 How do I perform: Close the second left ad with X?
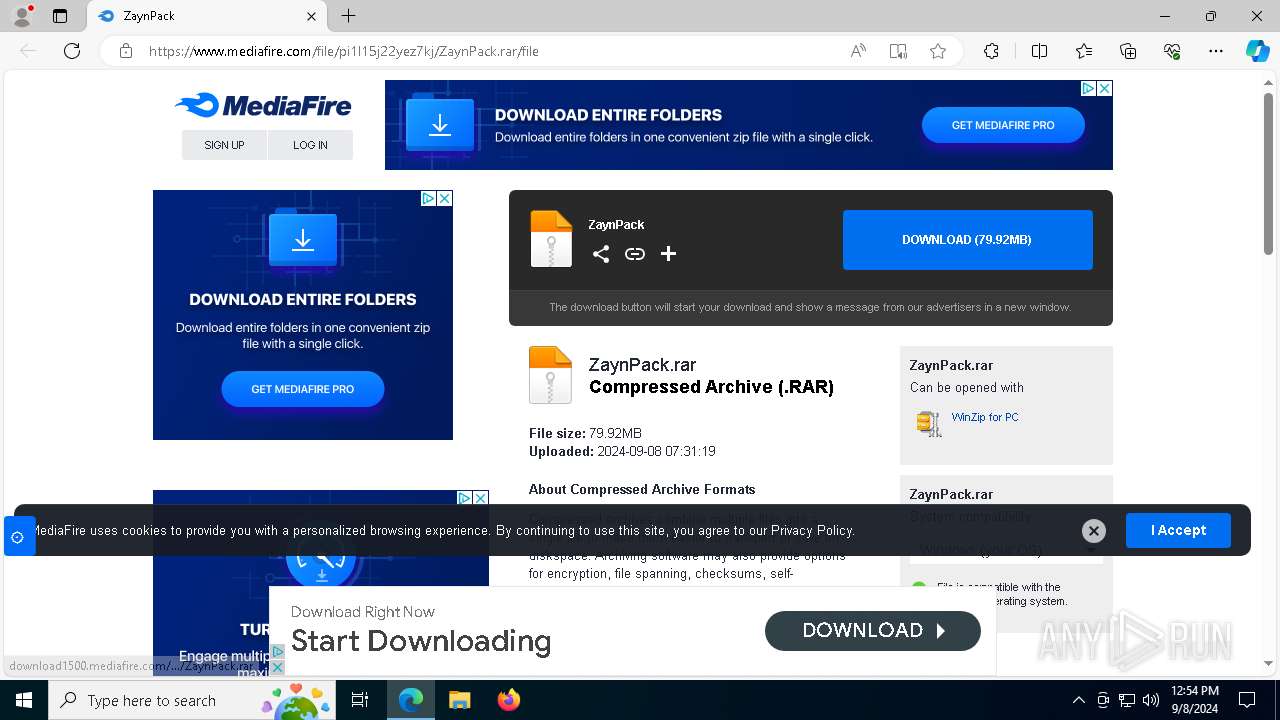pos(480,498)
